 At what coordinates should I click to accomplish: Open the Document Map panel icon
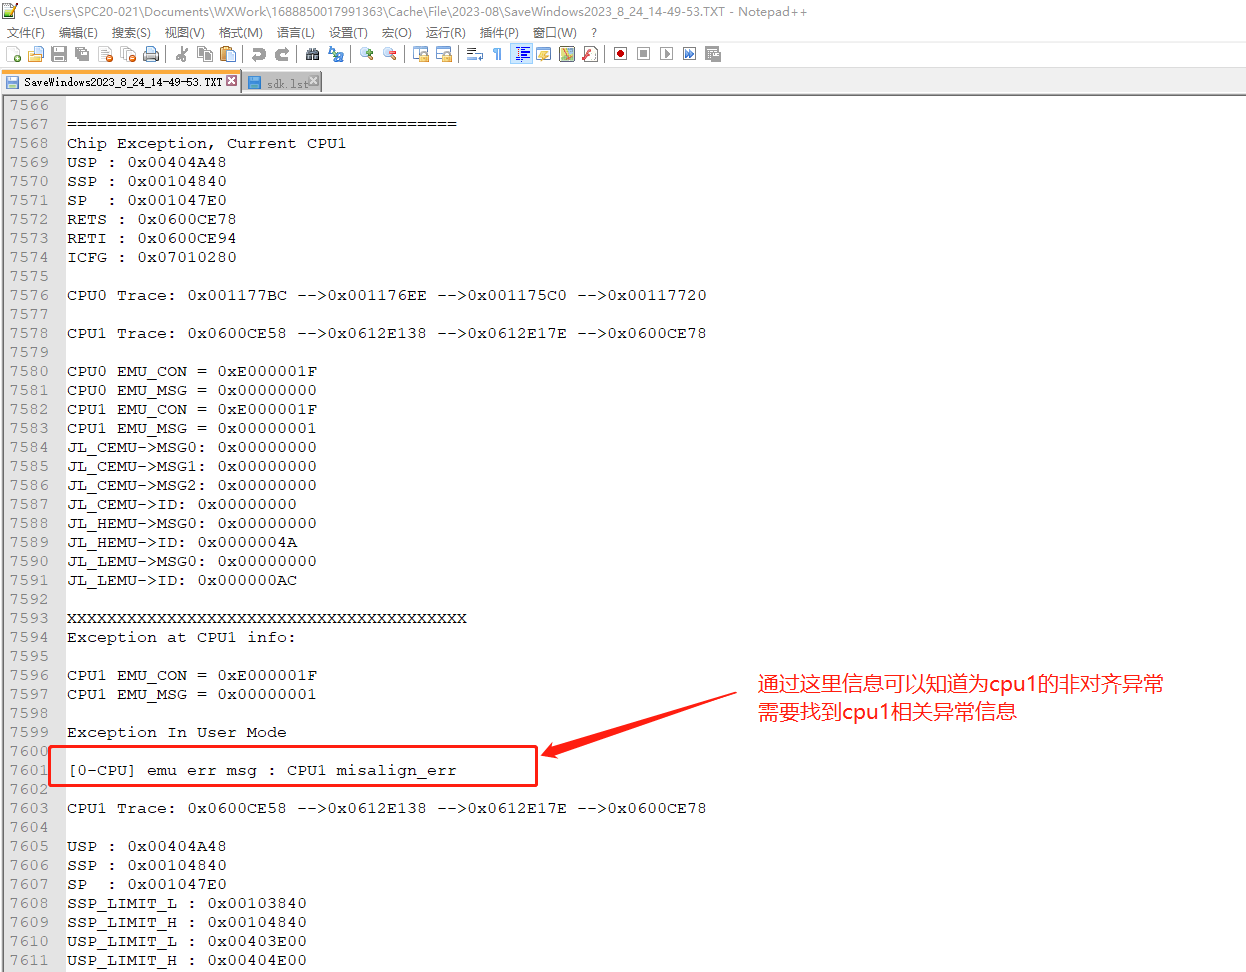click(x=567, y=54)
